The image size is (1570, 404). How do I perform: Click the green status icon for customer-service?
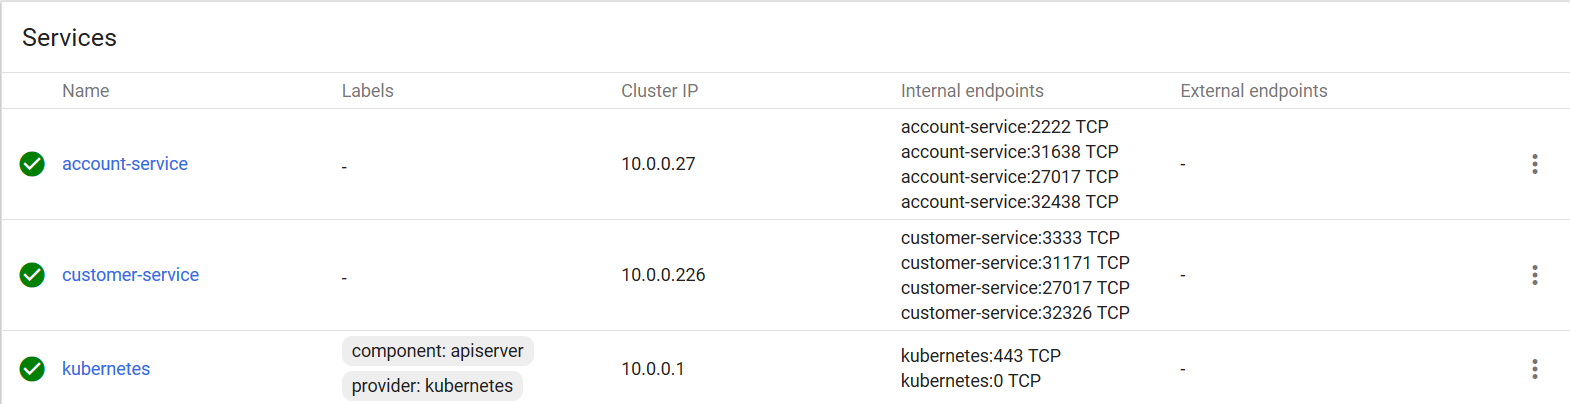(x=32, y=275)
